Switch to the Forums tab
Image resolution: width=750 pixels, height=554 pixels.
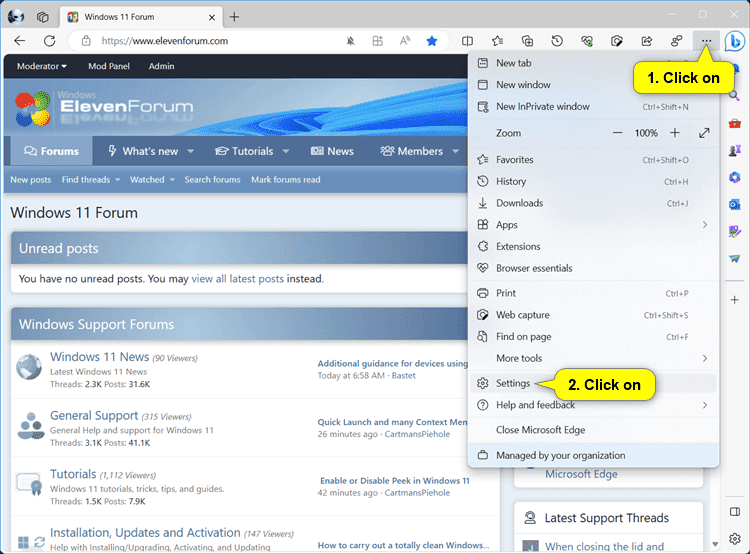51,151
